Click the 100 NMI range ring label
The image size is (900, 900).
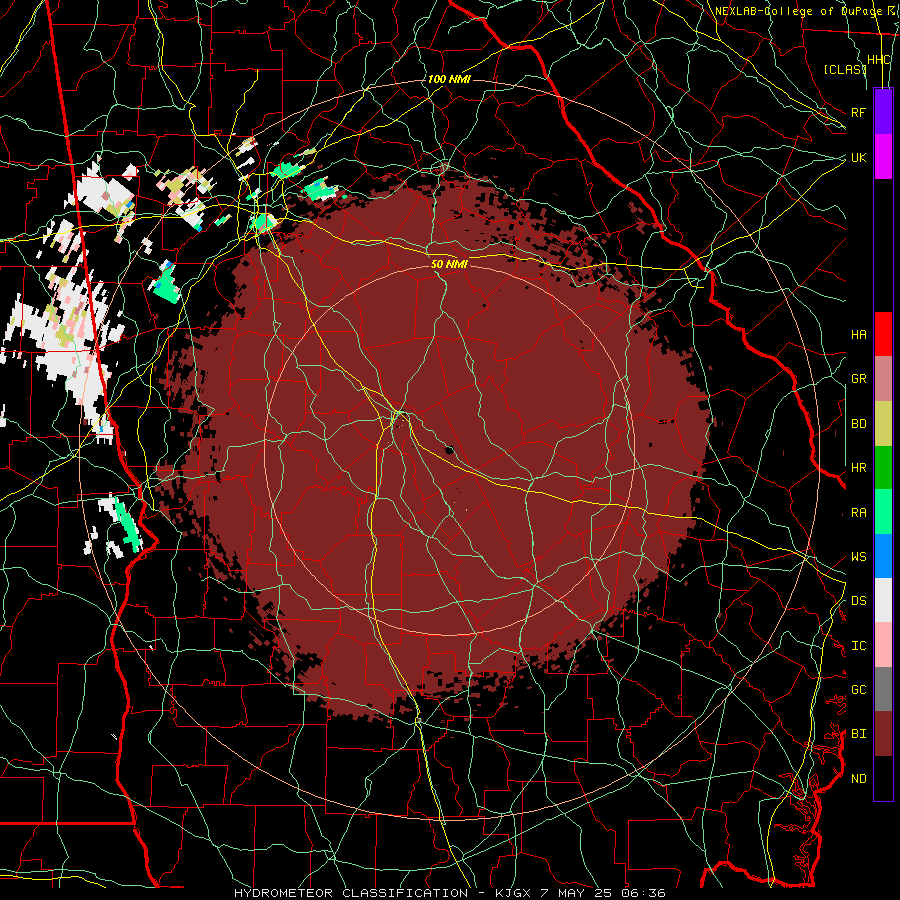449,79
